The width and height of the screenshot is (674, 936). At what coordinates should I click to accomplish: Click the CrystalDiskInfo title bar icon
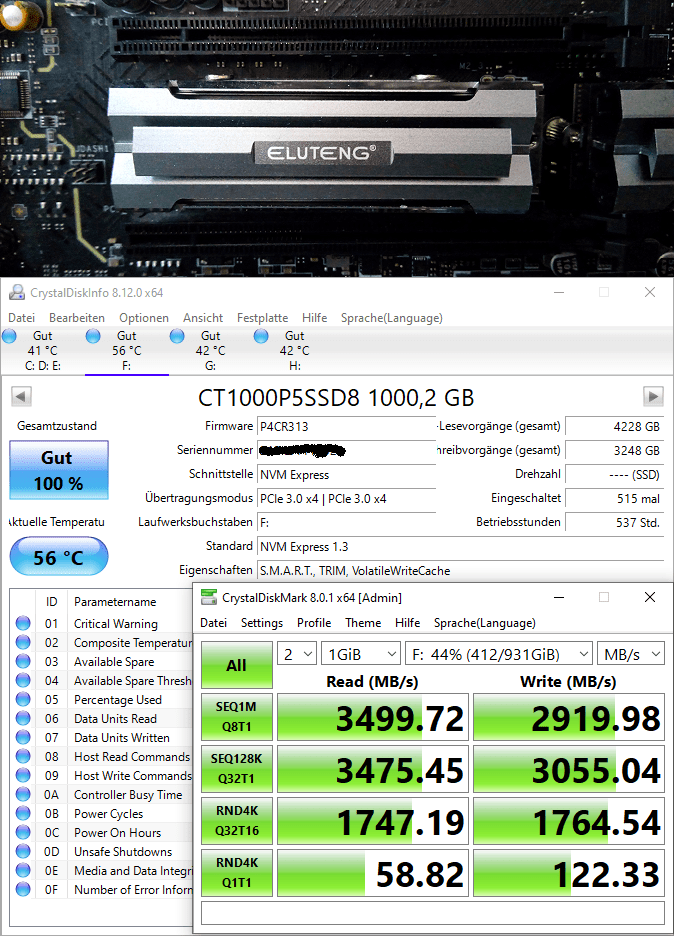point(17,292)
